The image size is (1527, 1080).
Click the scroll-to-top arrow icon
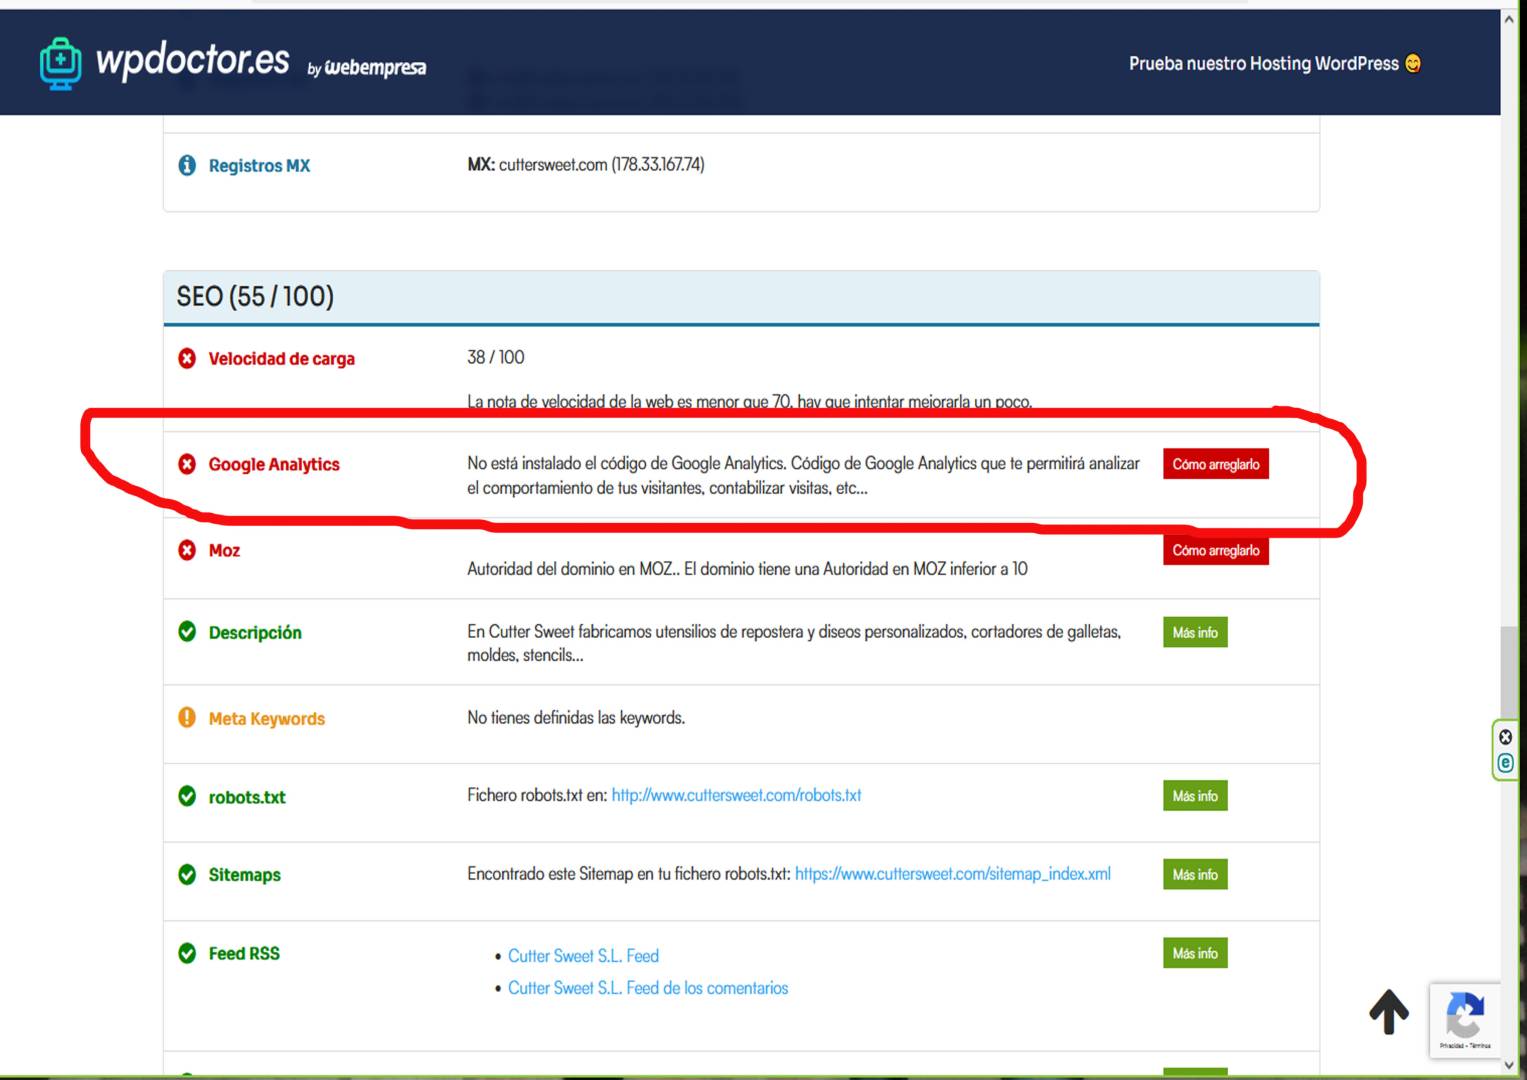pos(1389,1011)
